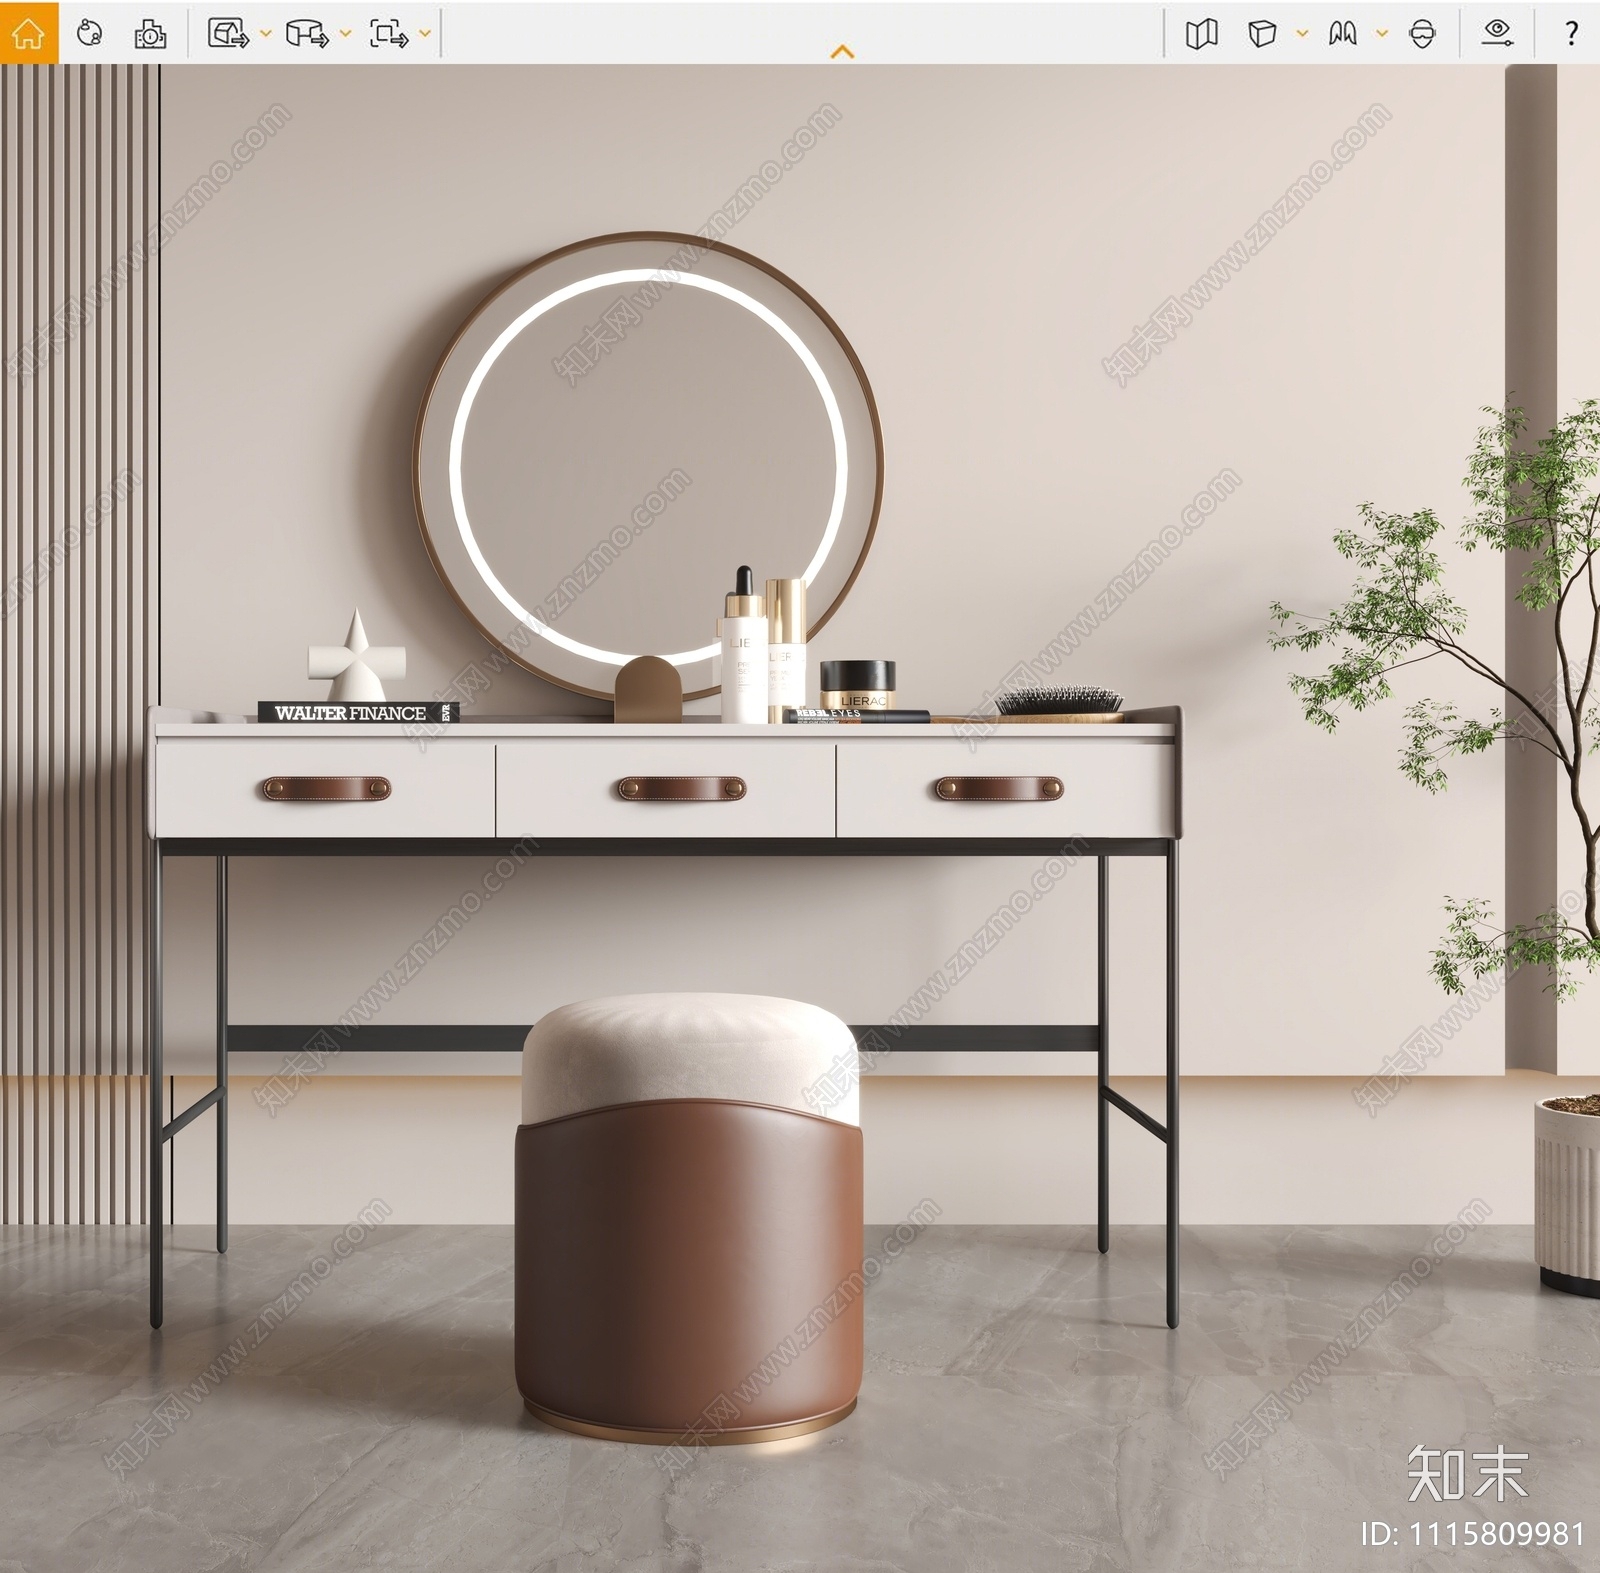Viewport: 1600px width, 1573px height.
Task: Click the walk/fly mode wings icon
Action: 1342,34
